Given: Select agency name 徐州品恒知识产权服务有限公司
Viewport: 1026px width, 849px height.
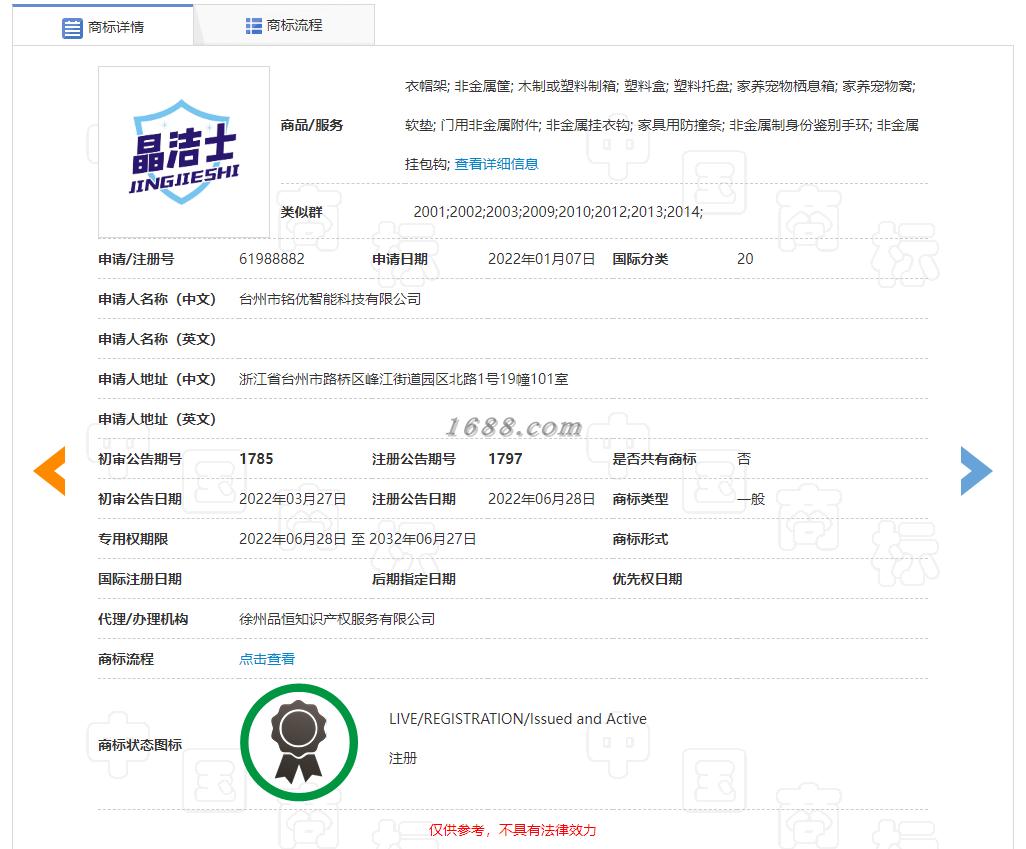Looking at the screenshot, I should pos(337,619).
